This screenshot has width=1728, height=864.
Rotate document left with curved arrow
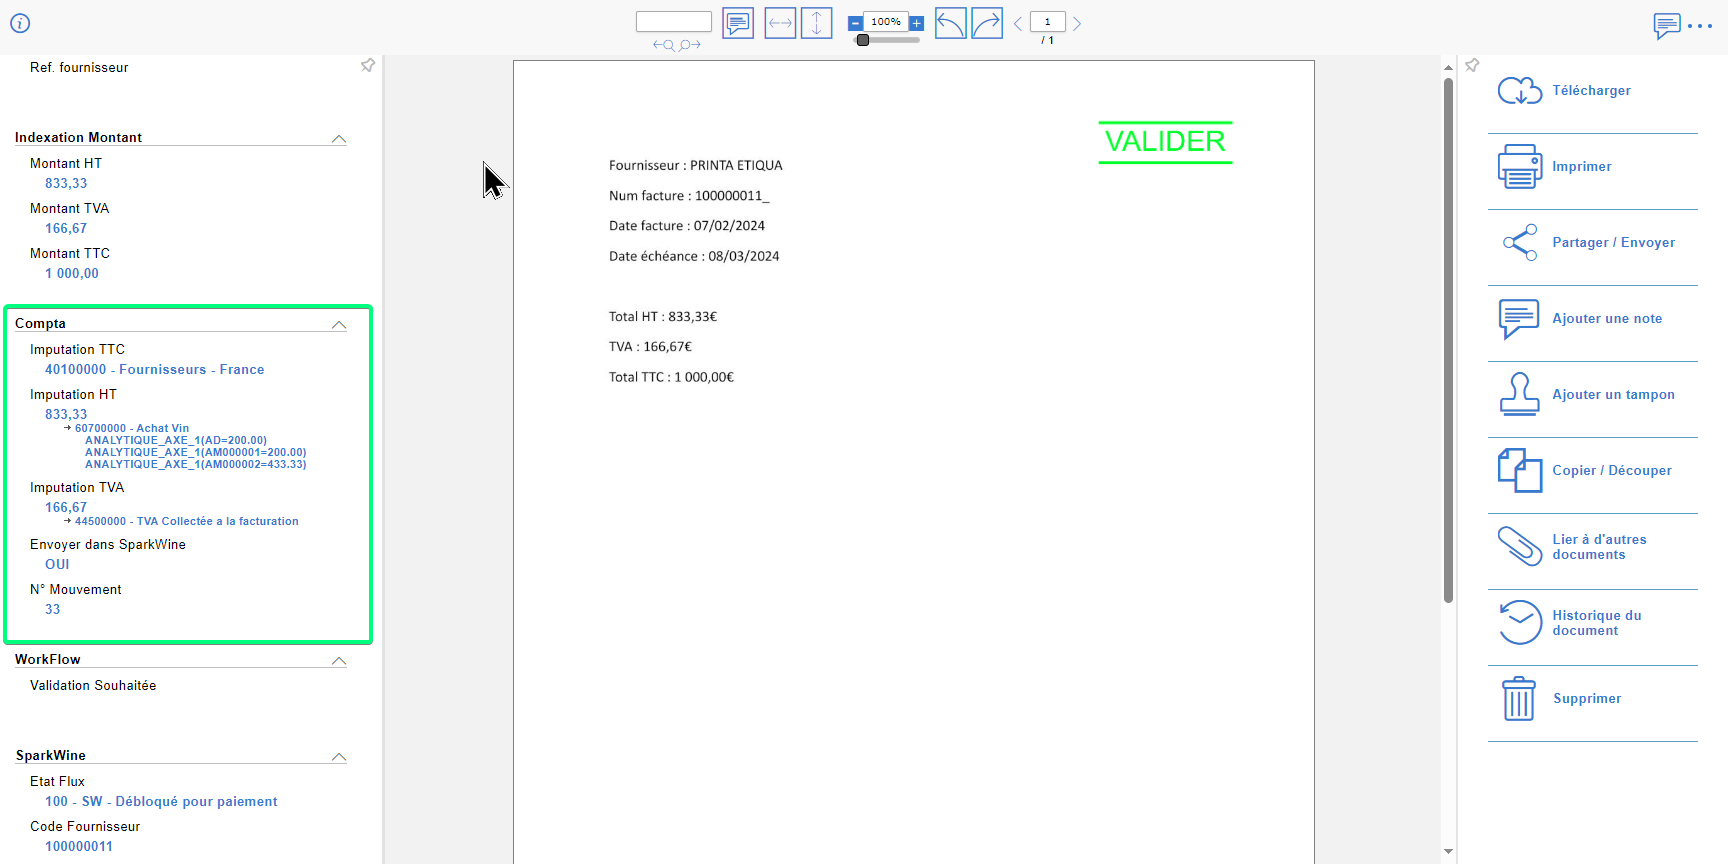950,23
